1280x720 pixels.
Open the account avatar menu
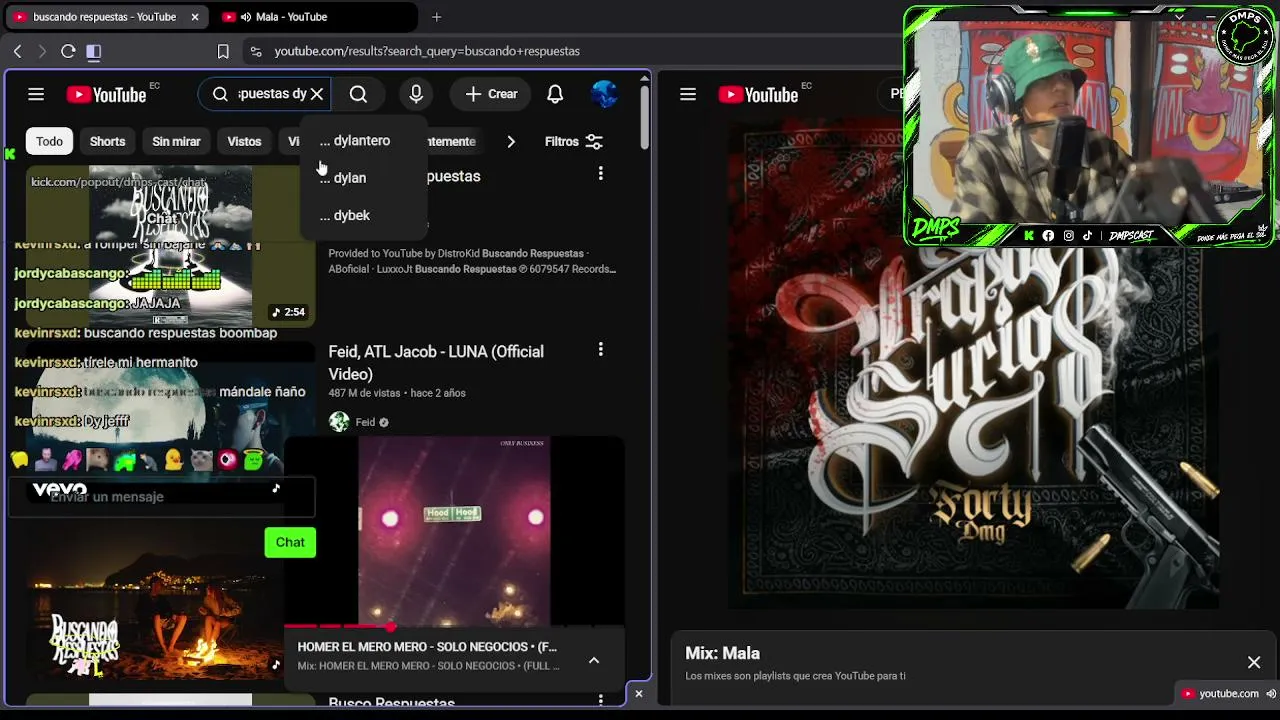pyautogui.click(x=604, y=94)
